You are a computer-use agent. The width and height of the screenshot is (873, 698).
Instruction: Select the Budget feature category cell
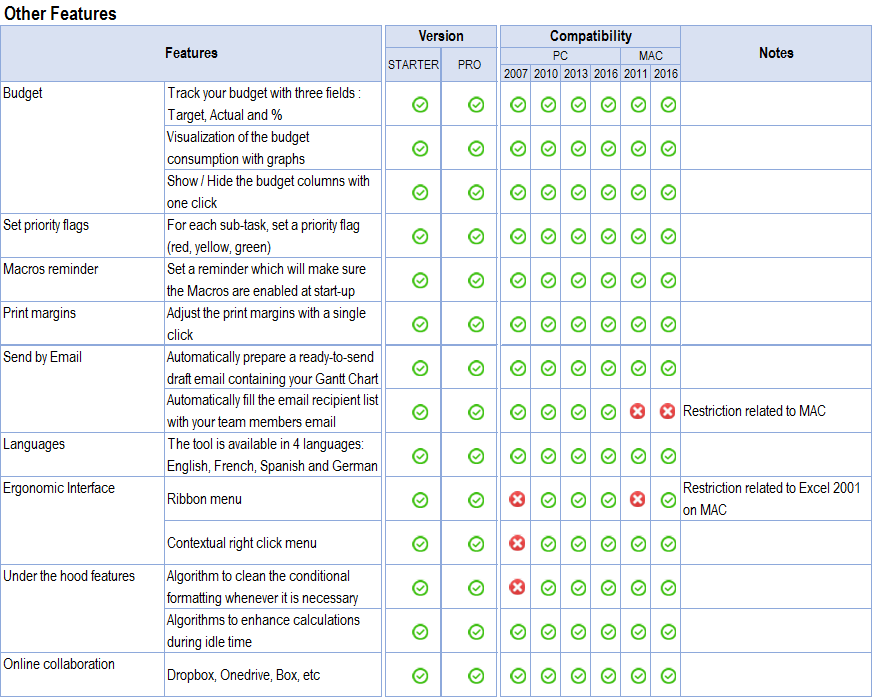pos(82,148)
